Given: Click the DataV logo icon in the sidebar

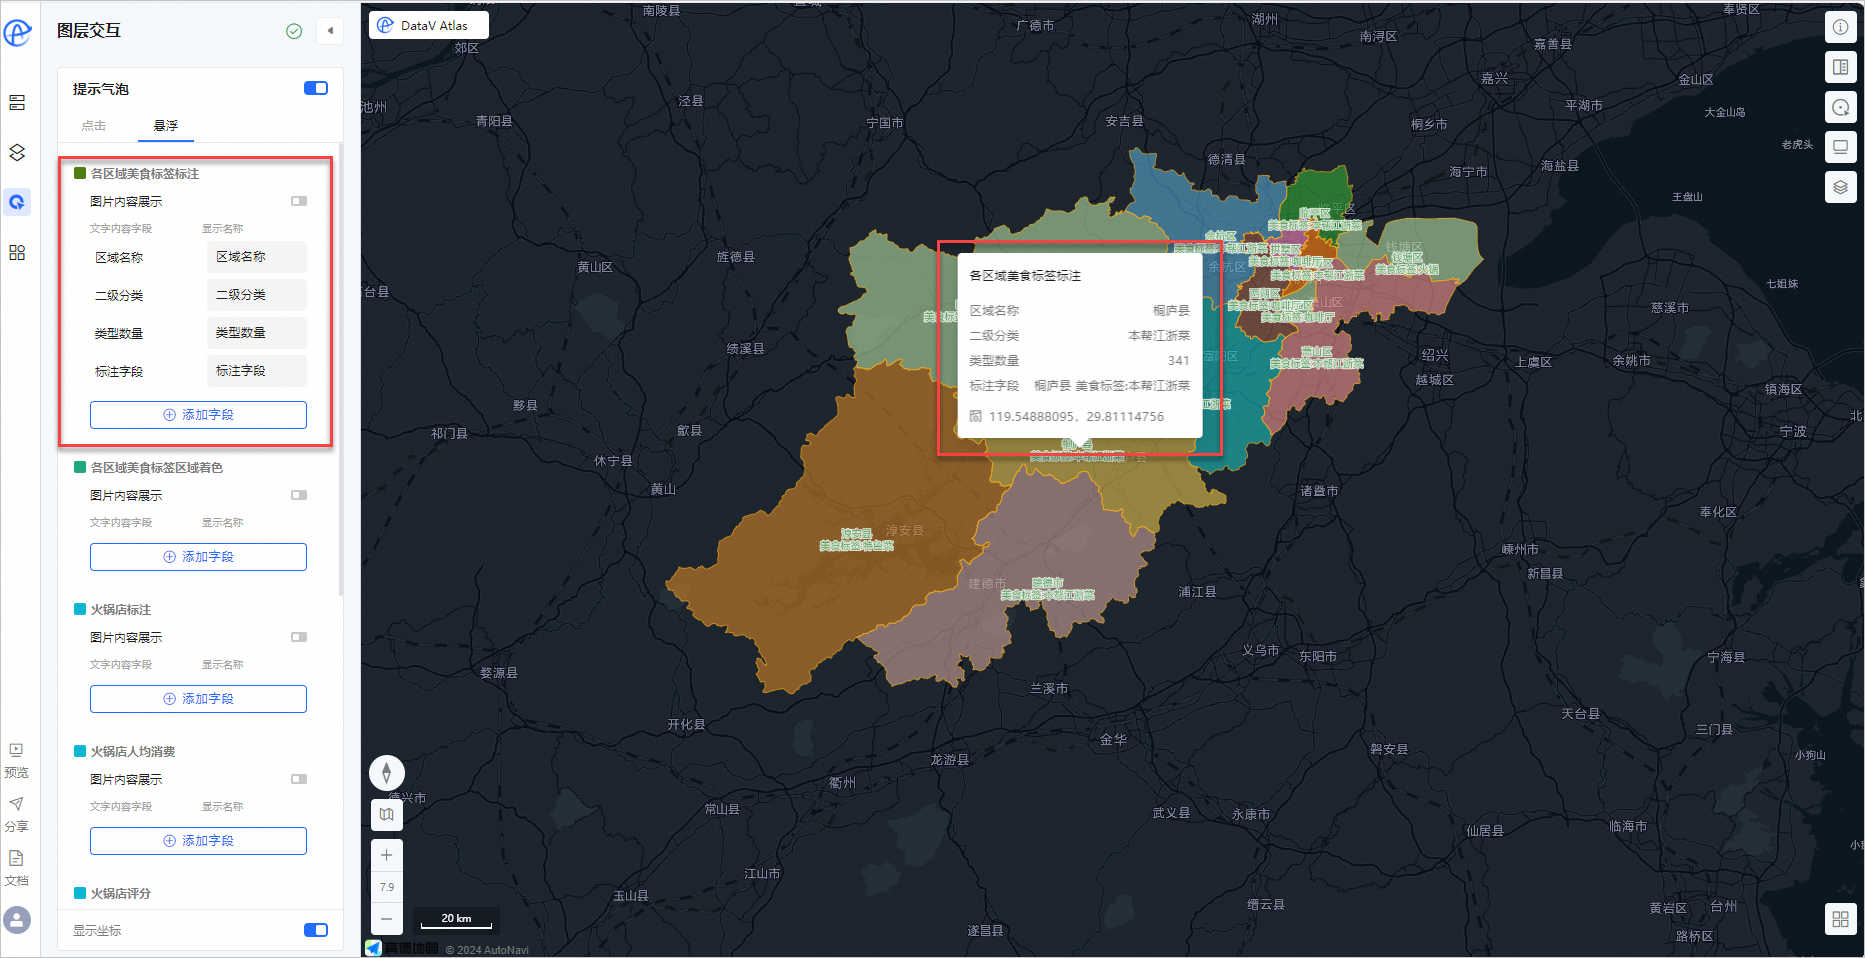Looking at the screenshot, I should pyautogui.click(x=18, y=32).
